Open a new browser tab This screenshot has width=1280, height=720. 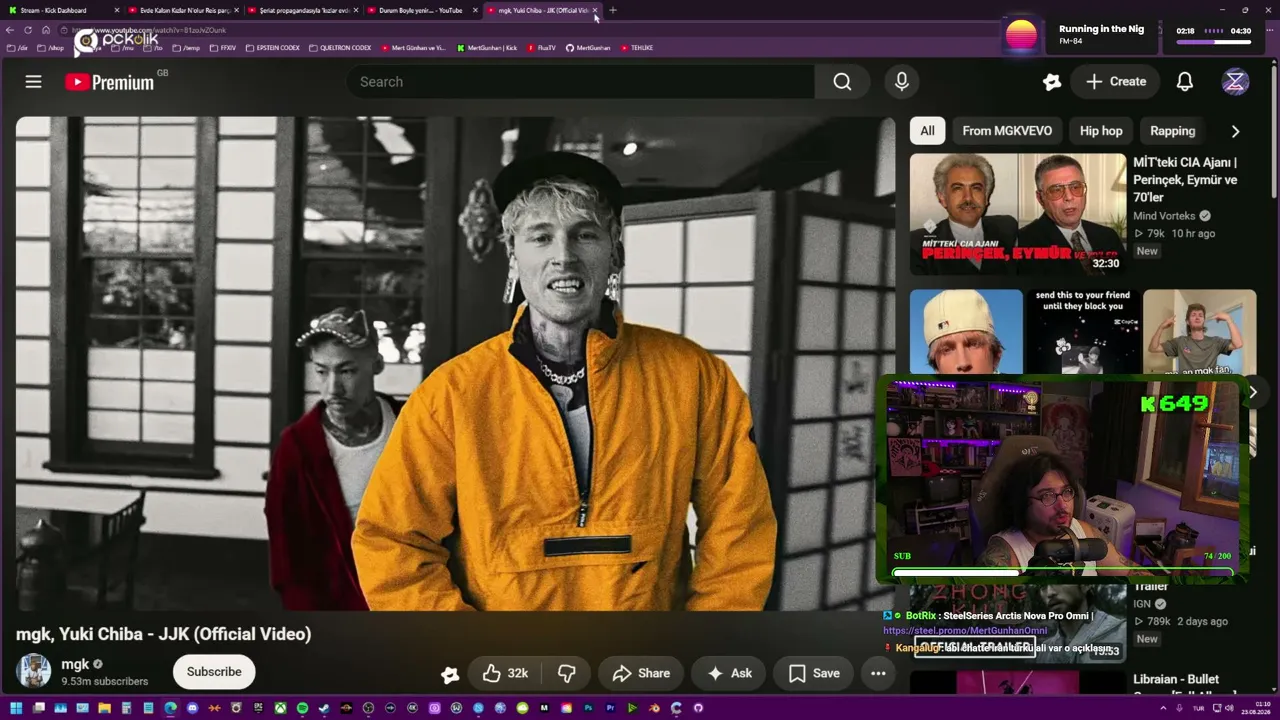(613, 10)
